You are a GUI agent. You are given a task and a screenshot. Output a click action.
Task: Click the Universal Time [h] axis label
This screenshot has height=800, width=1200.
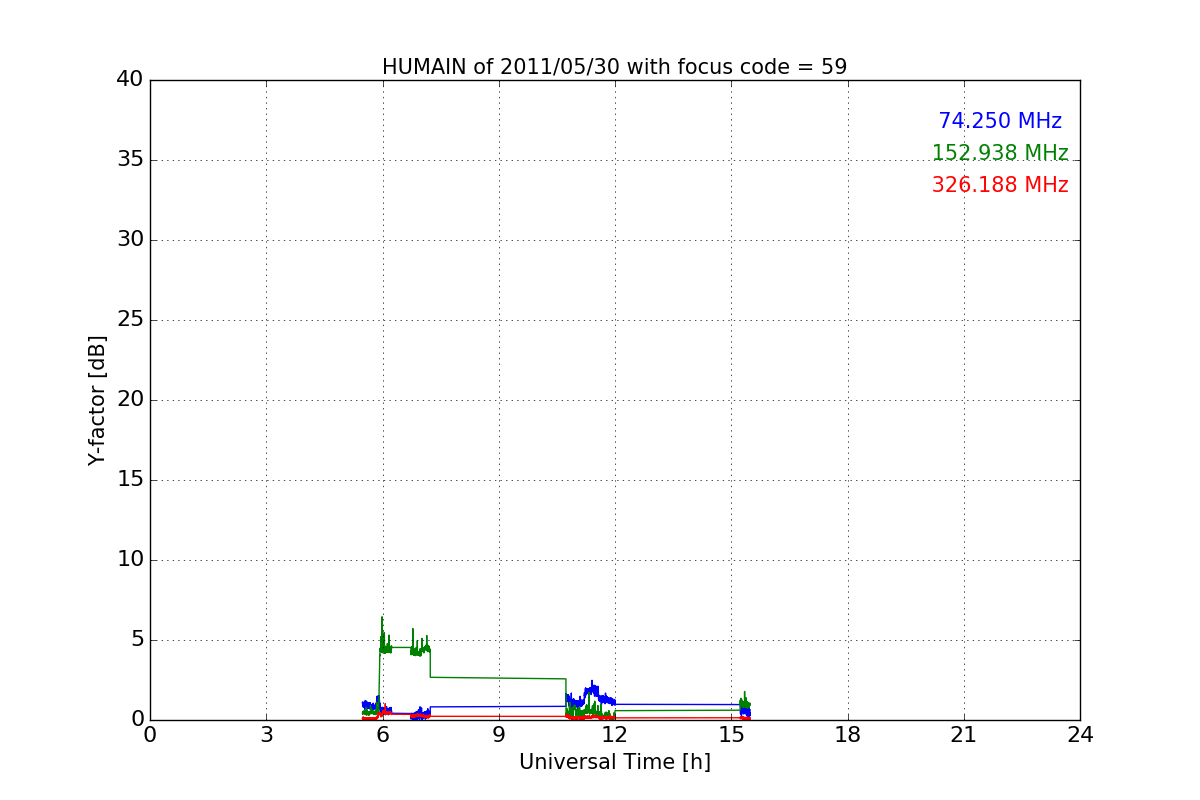(x=615, y=762)
